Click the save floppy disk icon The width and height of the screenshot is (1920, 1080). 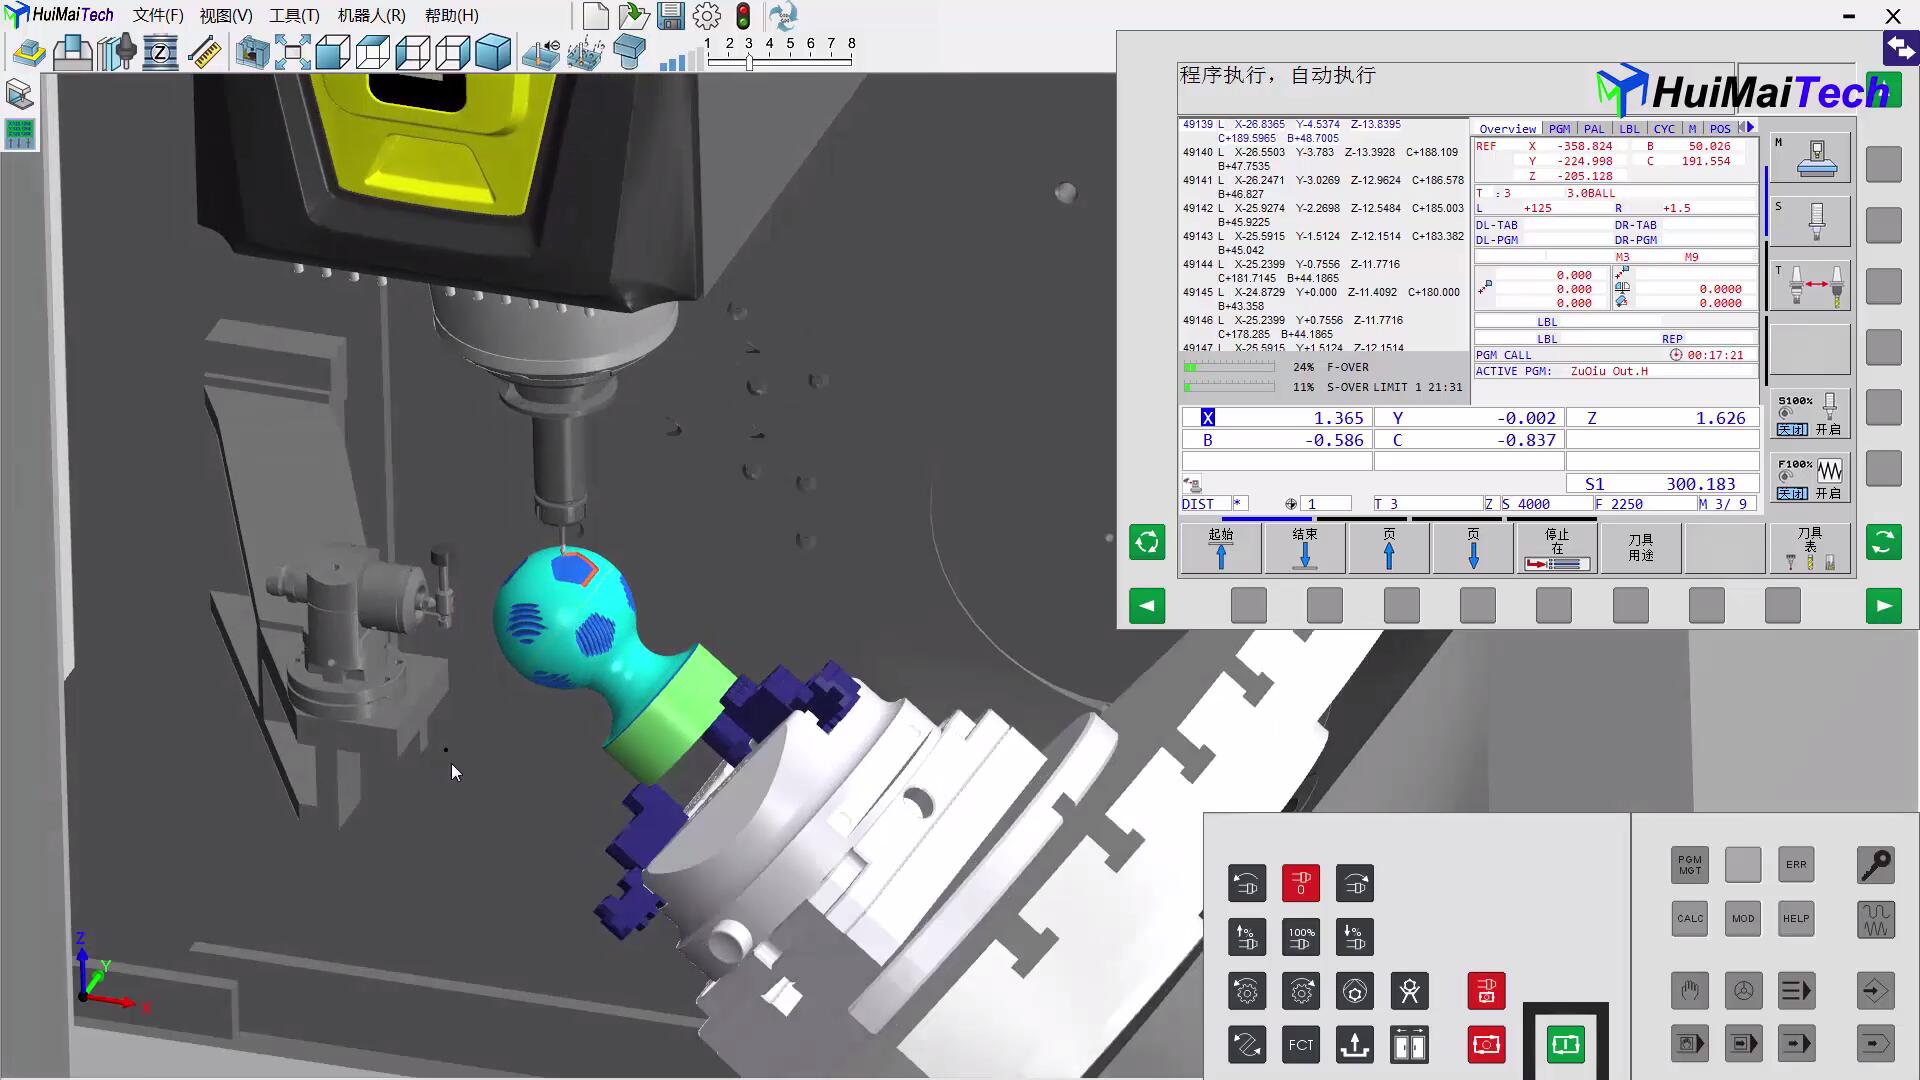click(671, 16)
